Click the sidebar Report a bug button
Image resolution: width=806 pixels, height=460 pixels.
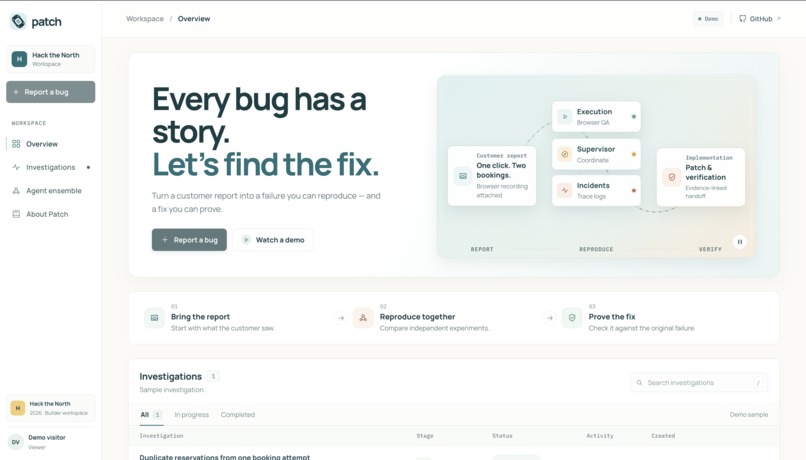click(x=50, y=92)
